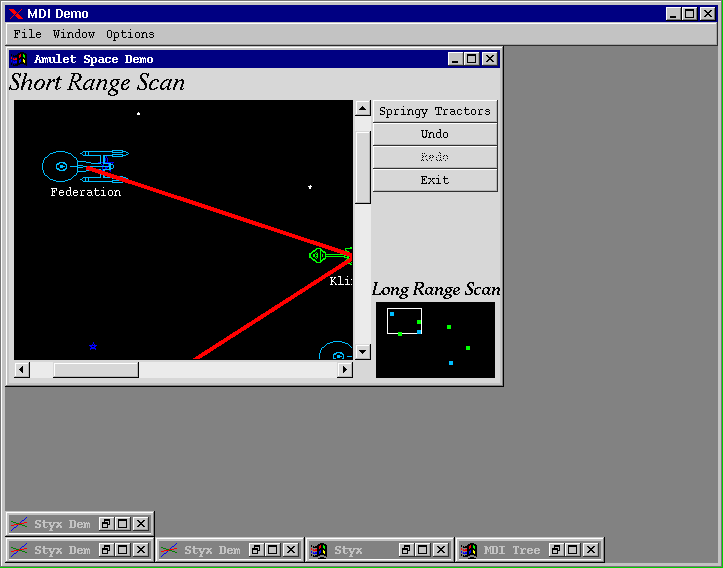Open the Options menu

(130, 34)
